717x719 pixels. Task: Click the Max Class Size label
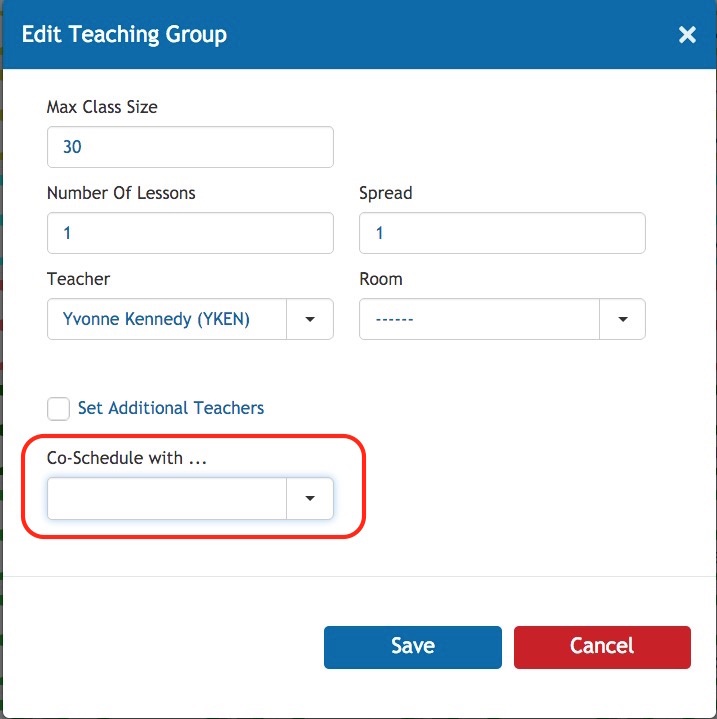coord(102,107)
